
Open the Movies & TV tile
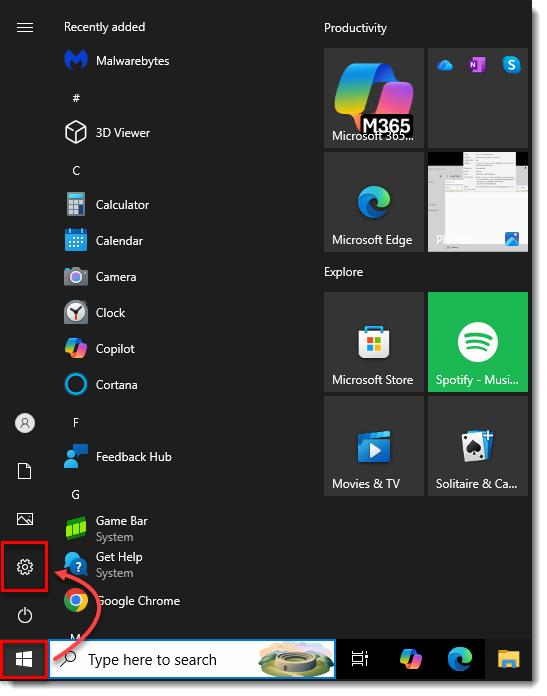(x=374, y=446)
